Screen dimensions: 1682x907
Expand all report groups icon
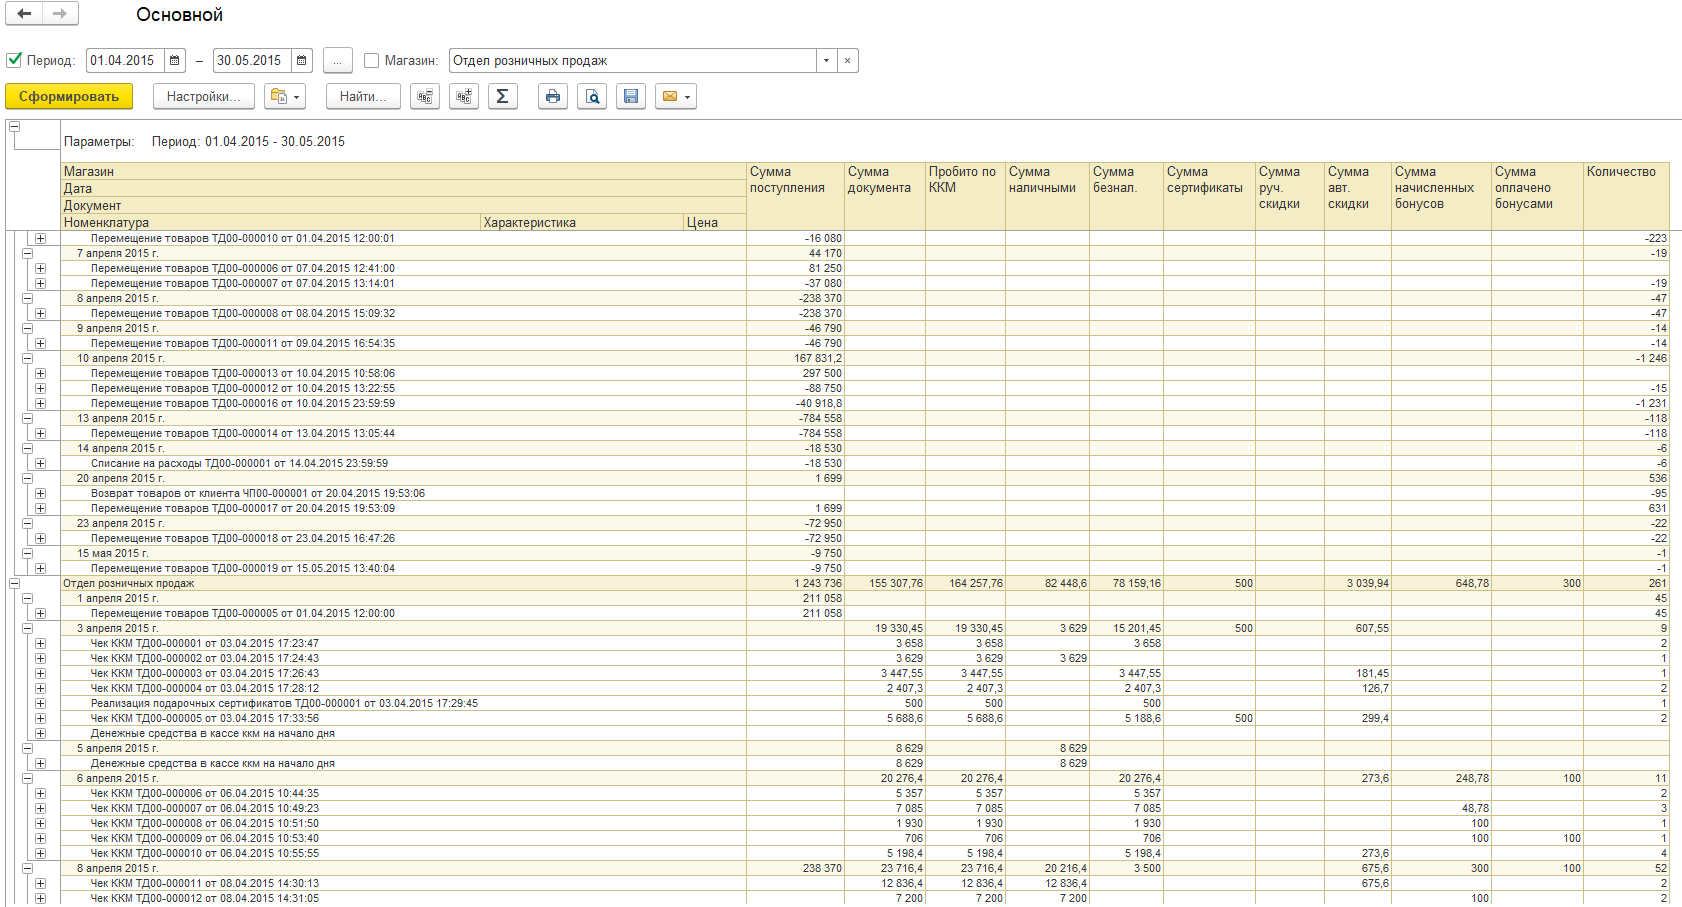[x=464, y=97]
